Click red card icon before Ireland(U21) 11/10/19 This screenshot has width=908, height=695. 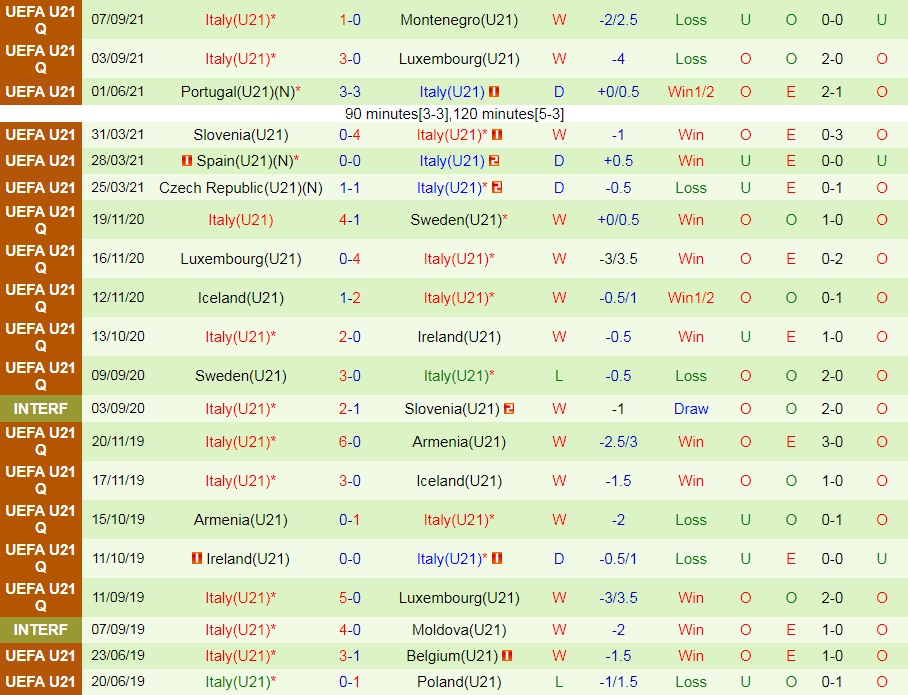tap(196, 559)
